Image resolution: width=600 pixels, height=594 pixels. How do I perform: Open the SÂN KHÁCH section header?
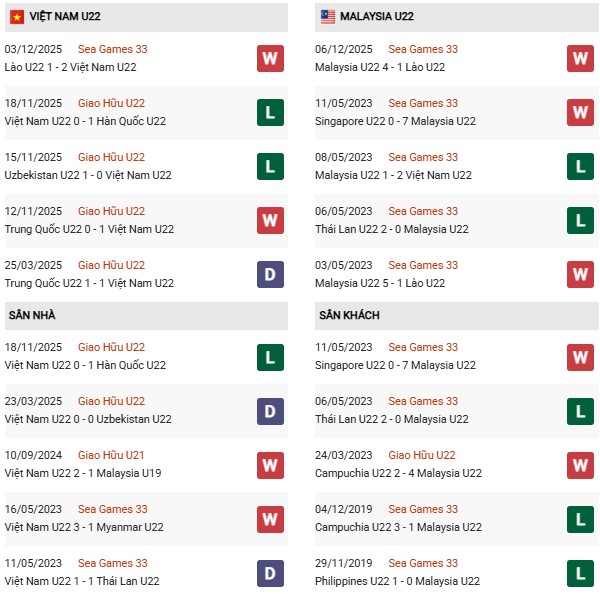pos(351,315)
